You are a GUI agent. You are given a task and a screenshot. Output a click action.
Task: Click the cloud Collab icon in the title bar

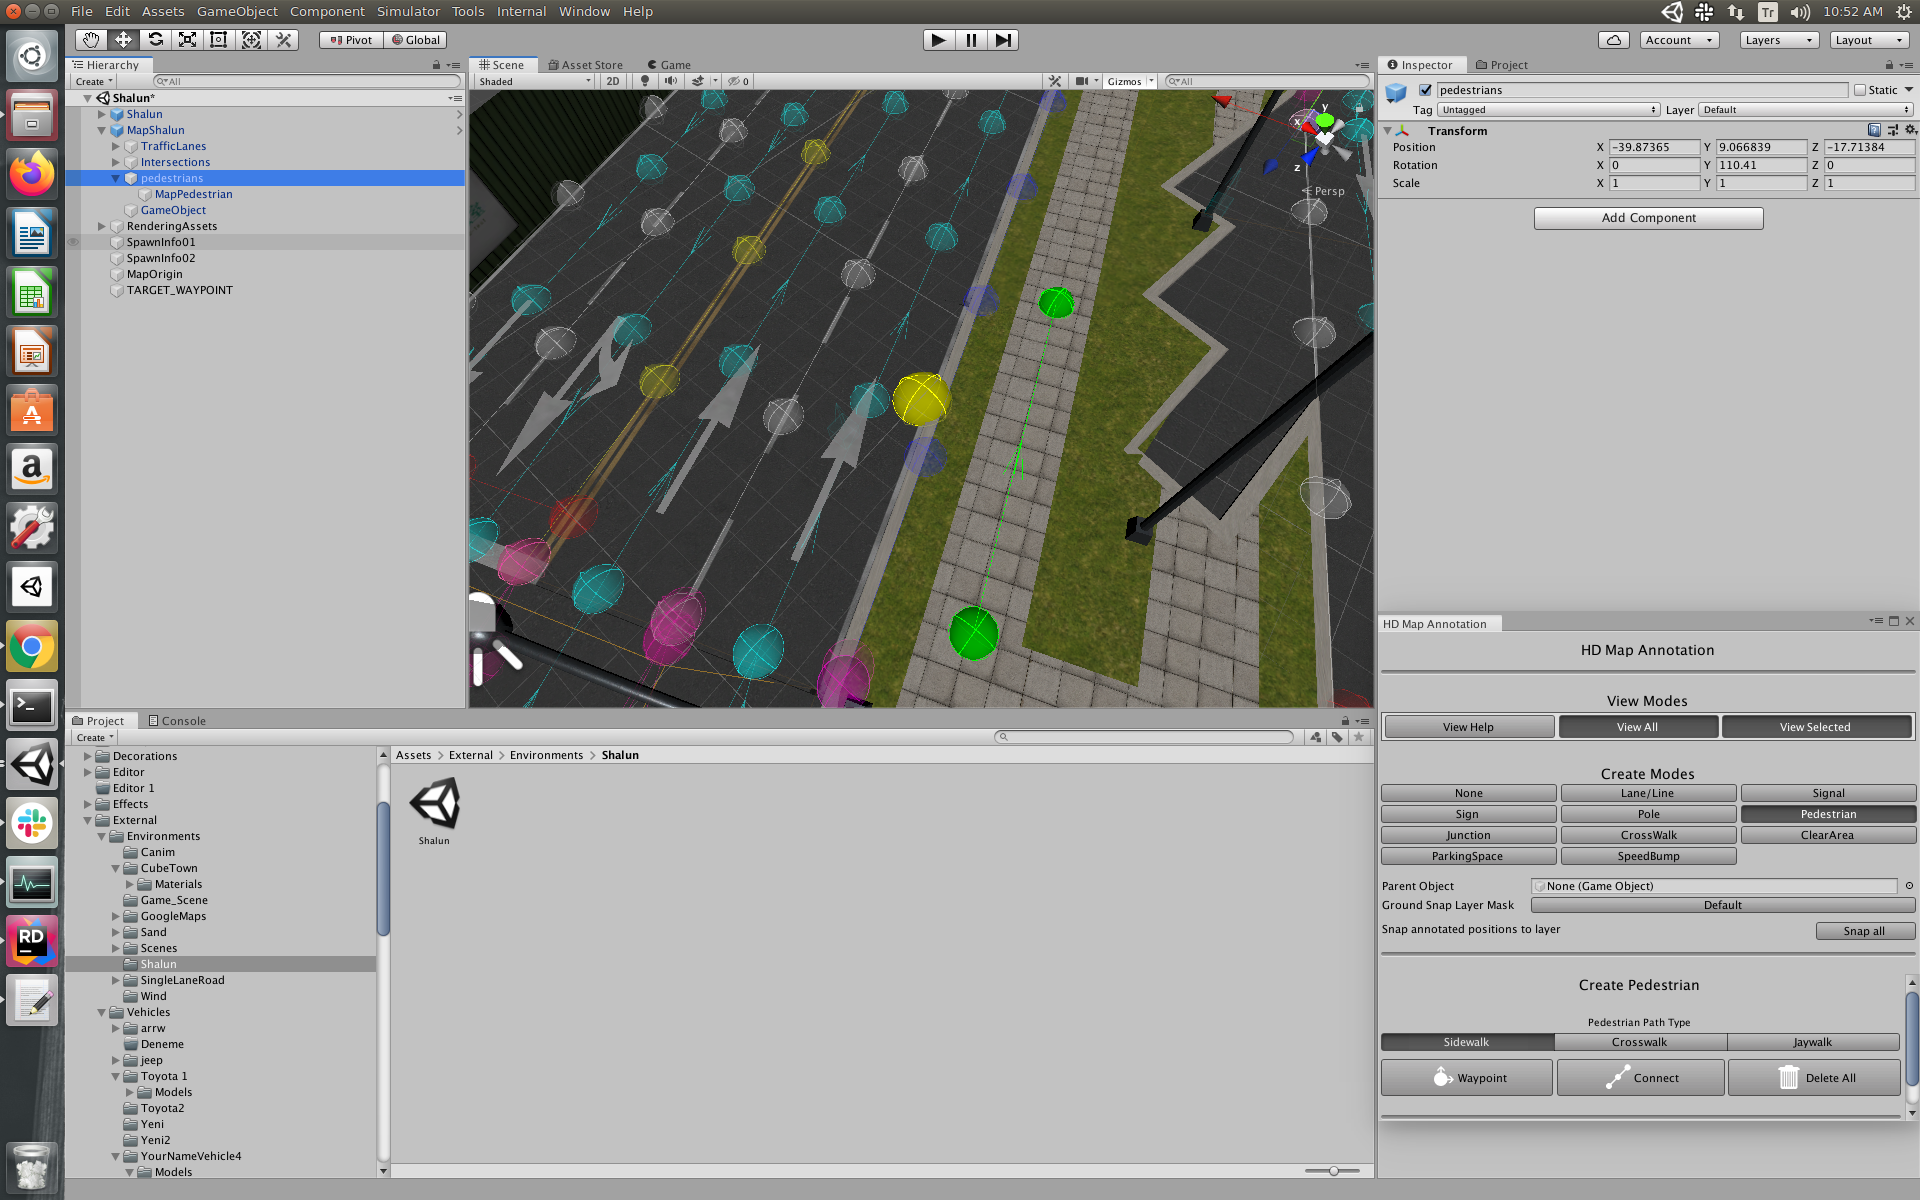pyautogui.click(x=1613, y=40)
